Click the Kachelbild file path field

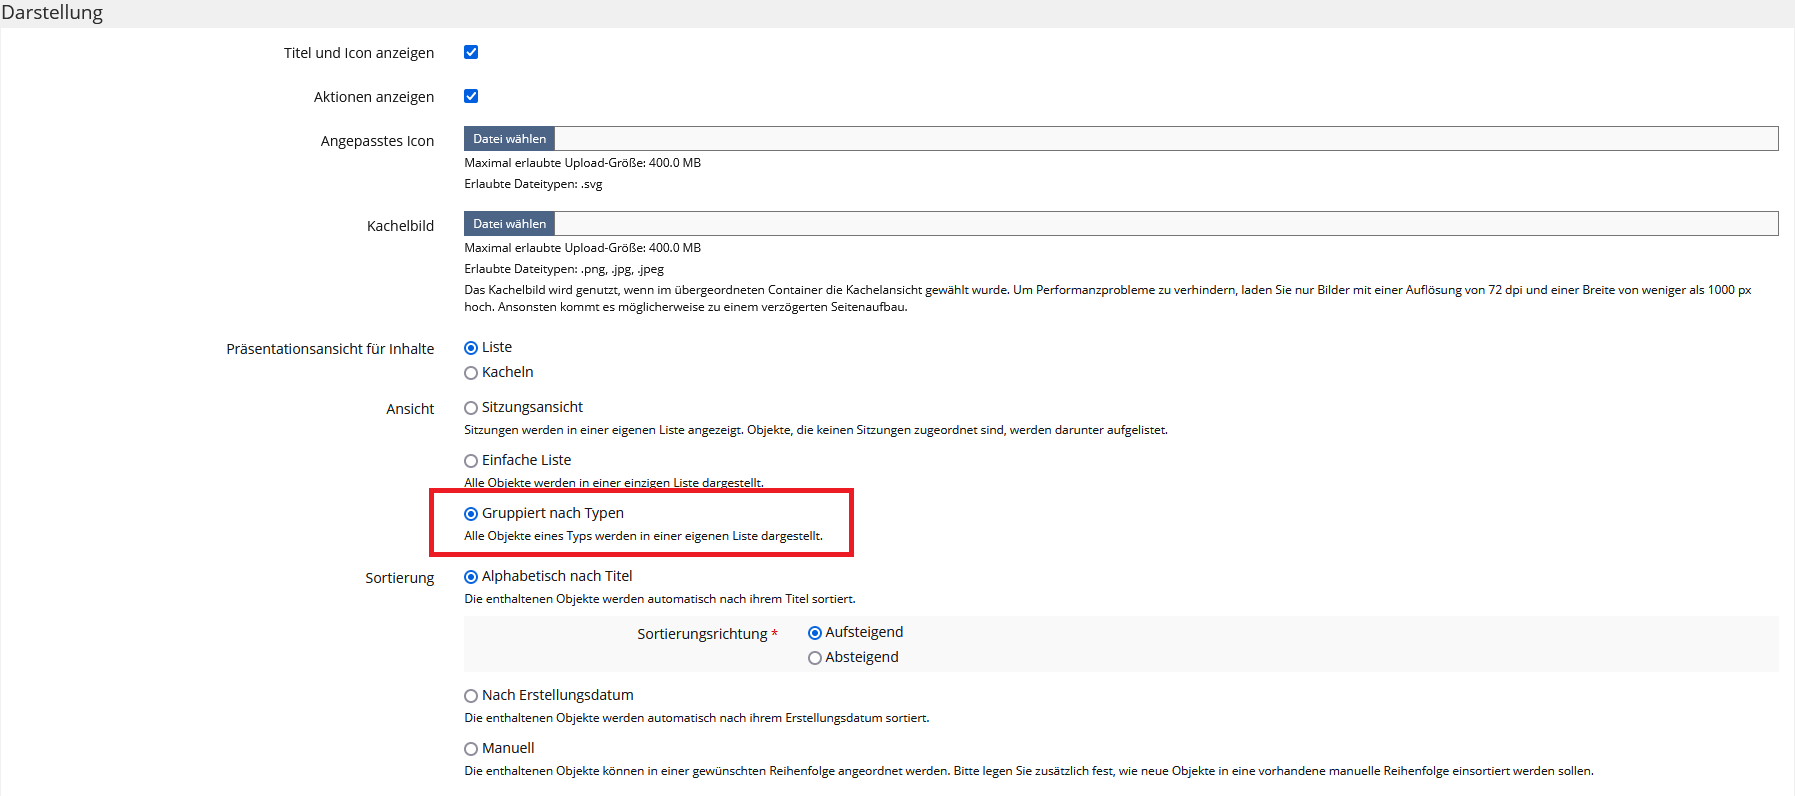pos(1165,224)
